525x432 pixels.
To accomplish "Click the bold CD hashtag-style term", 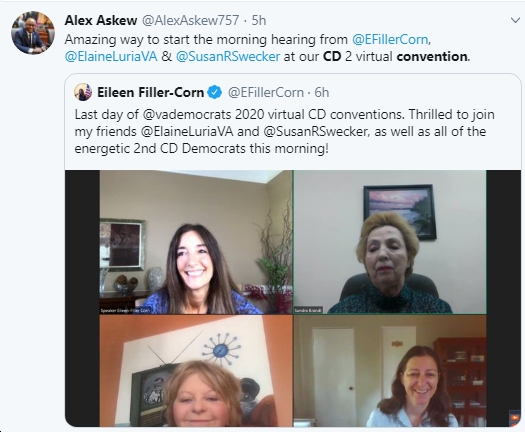I will pyautogui.click(x=332, y=56).
